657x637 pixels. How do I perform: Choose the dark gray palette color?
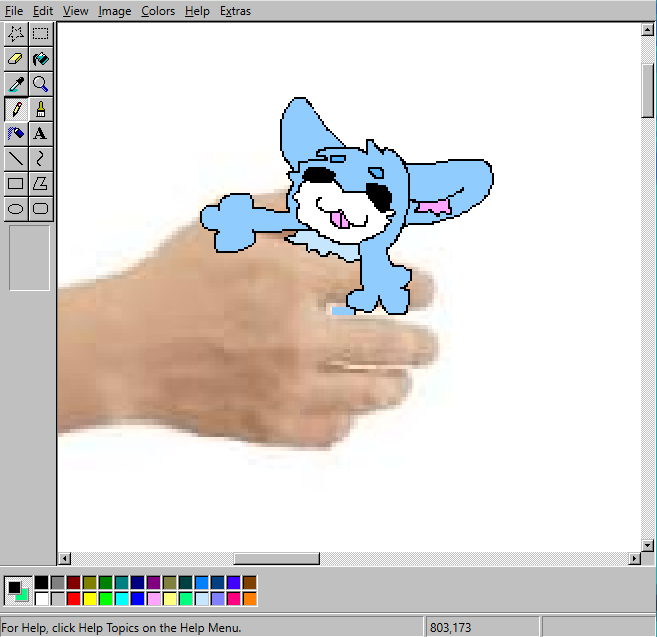pos(58,583)
